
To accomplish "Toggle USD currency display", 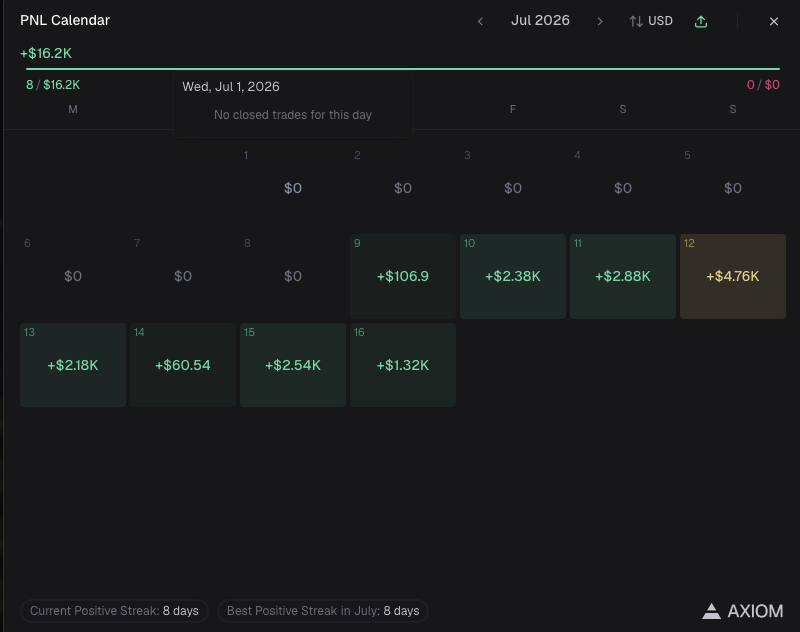I will [x=651, y=21].
